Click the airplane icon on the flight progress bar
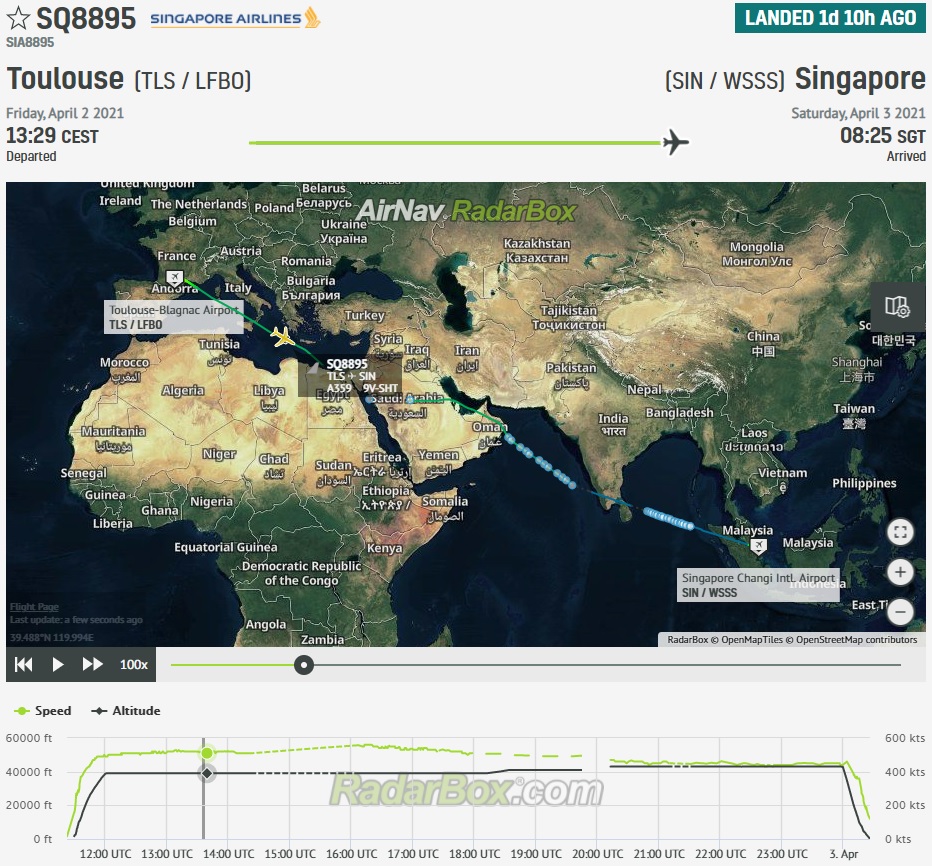Screen dimensions: 932x866 675,143
